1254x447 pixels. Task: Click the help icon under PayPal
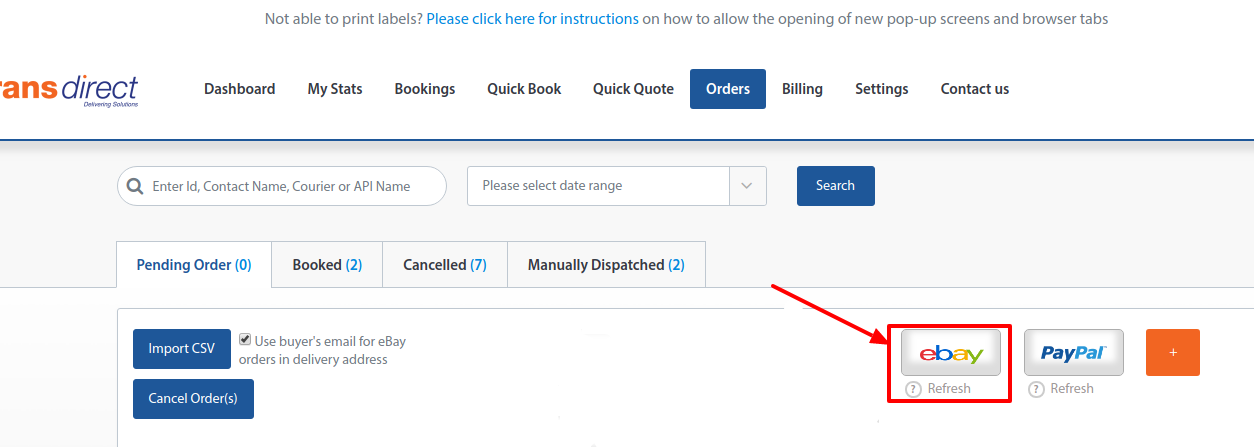tap(1036, 389)
